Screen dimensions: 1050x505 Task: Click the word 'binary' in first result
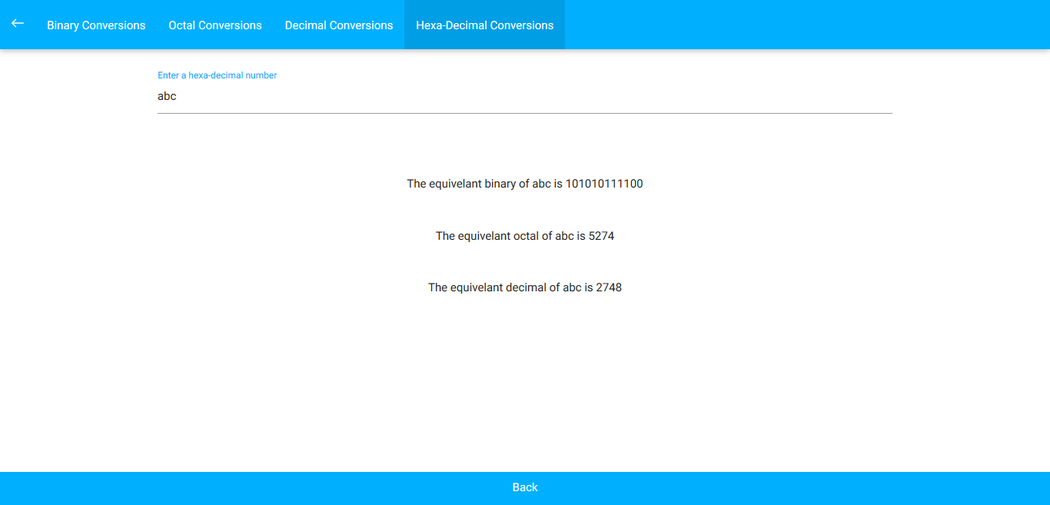(x=500, y=184)
